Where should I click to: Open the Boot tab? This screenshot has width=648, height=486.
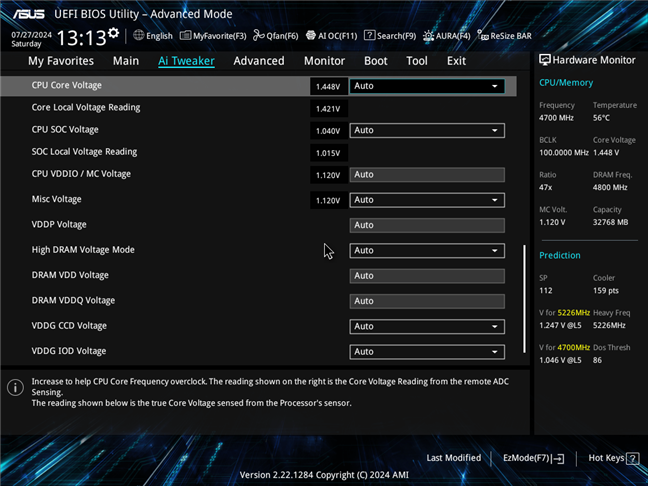(x=376, y=61)
